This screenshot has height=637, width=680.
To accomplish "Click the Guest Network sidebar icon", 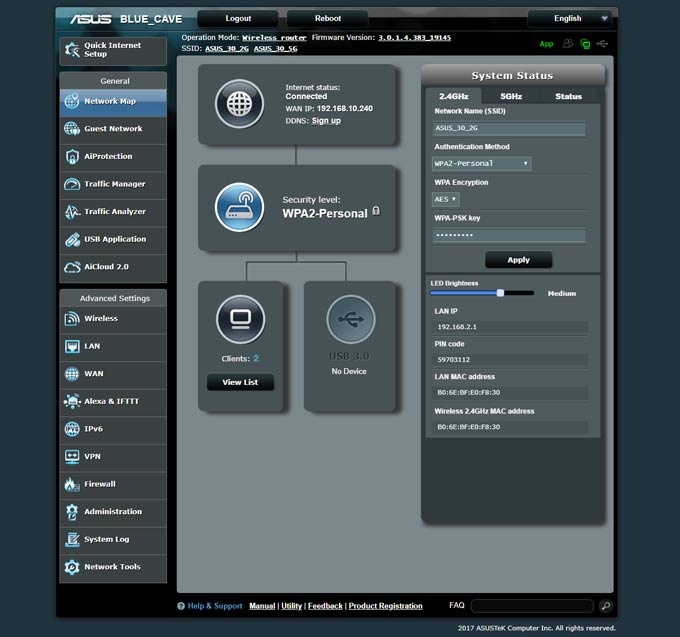I will 72,129.
